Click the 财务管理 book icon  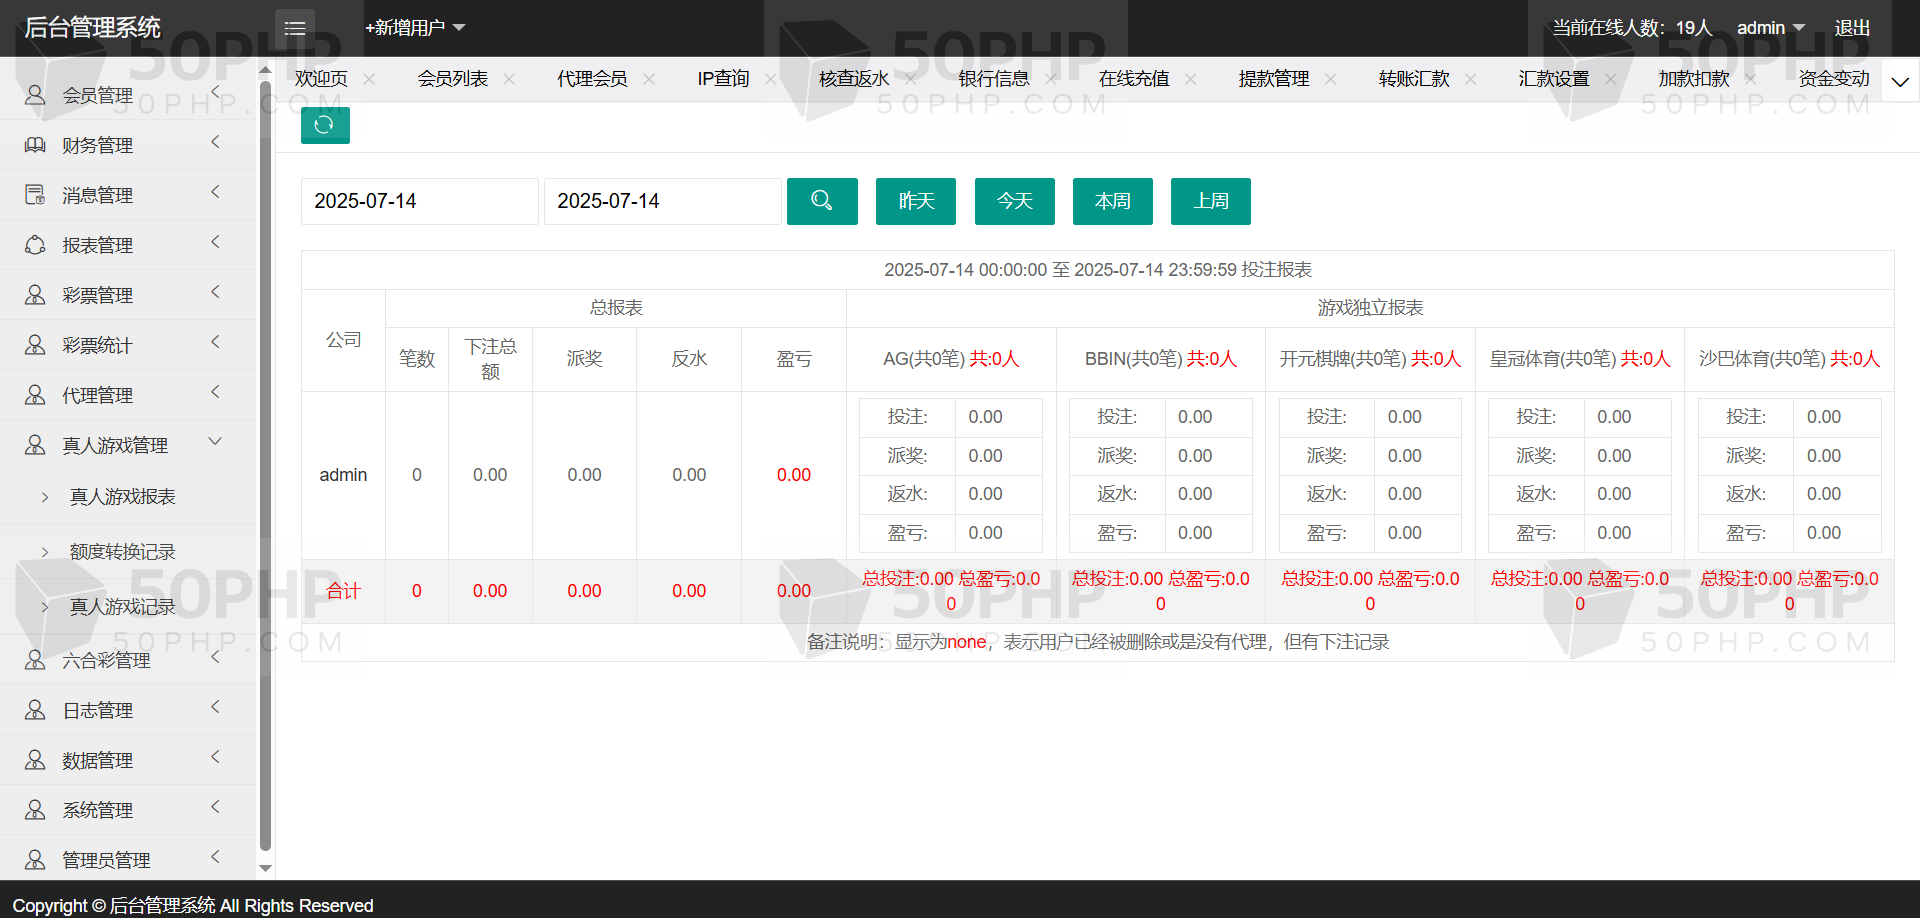click(35, 145)
